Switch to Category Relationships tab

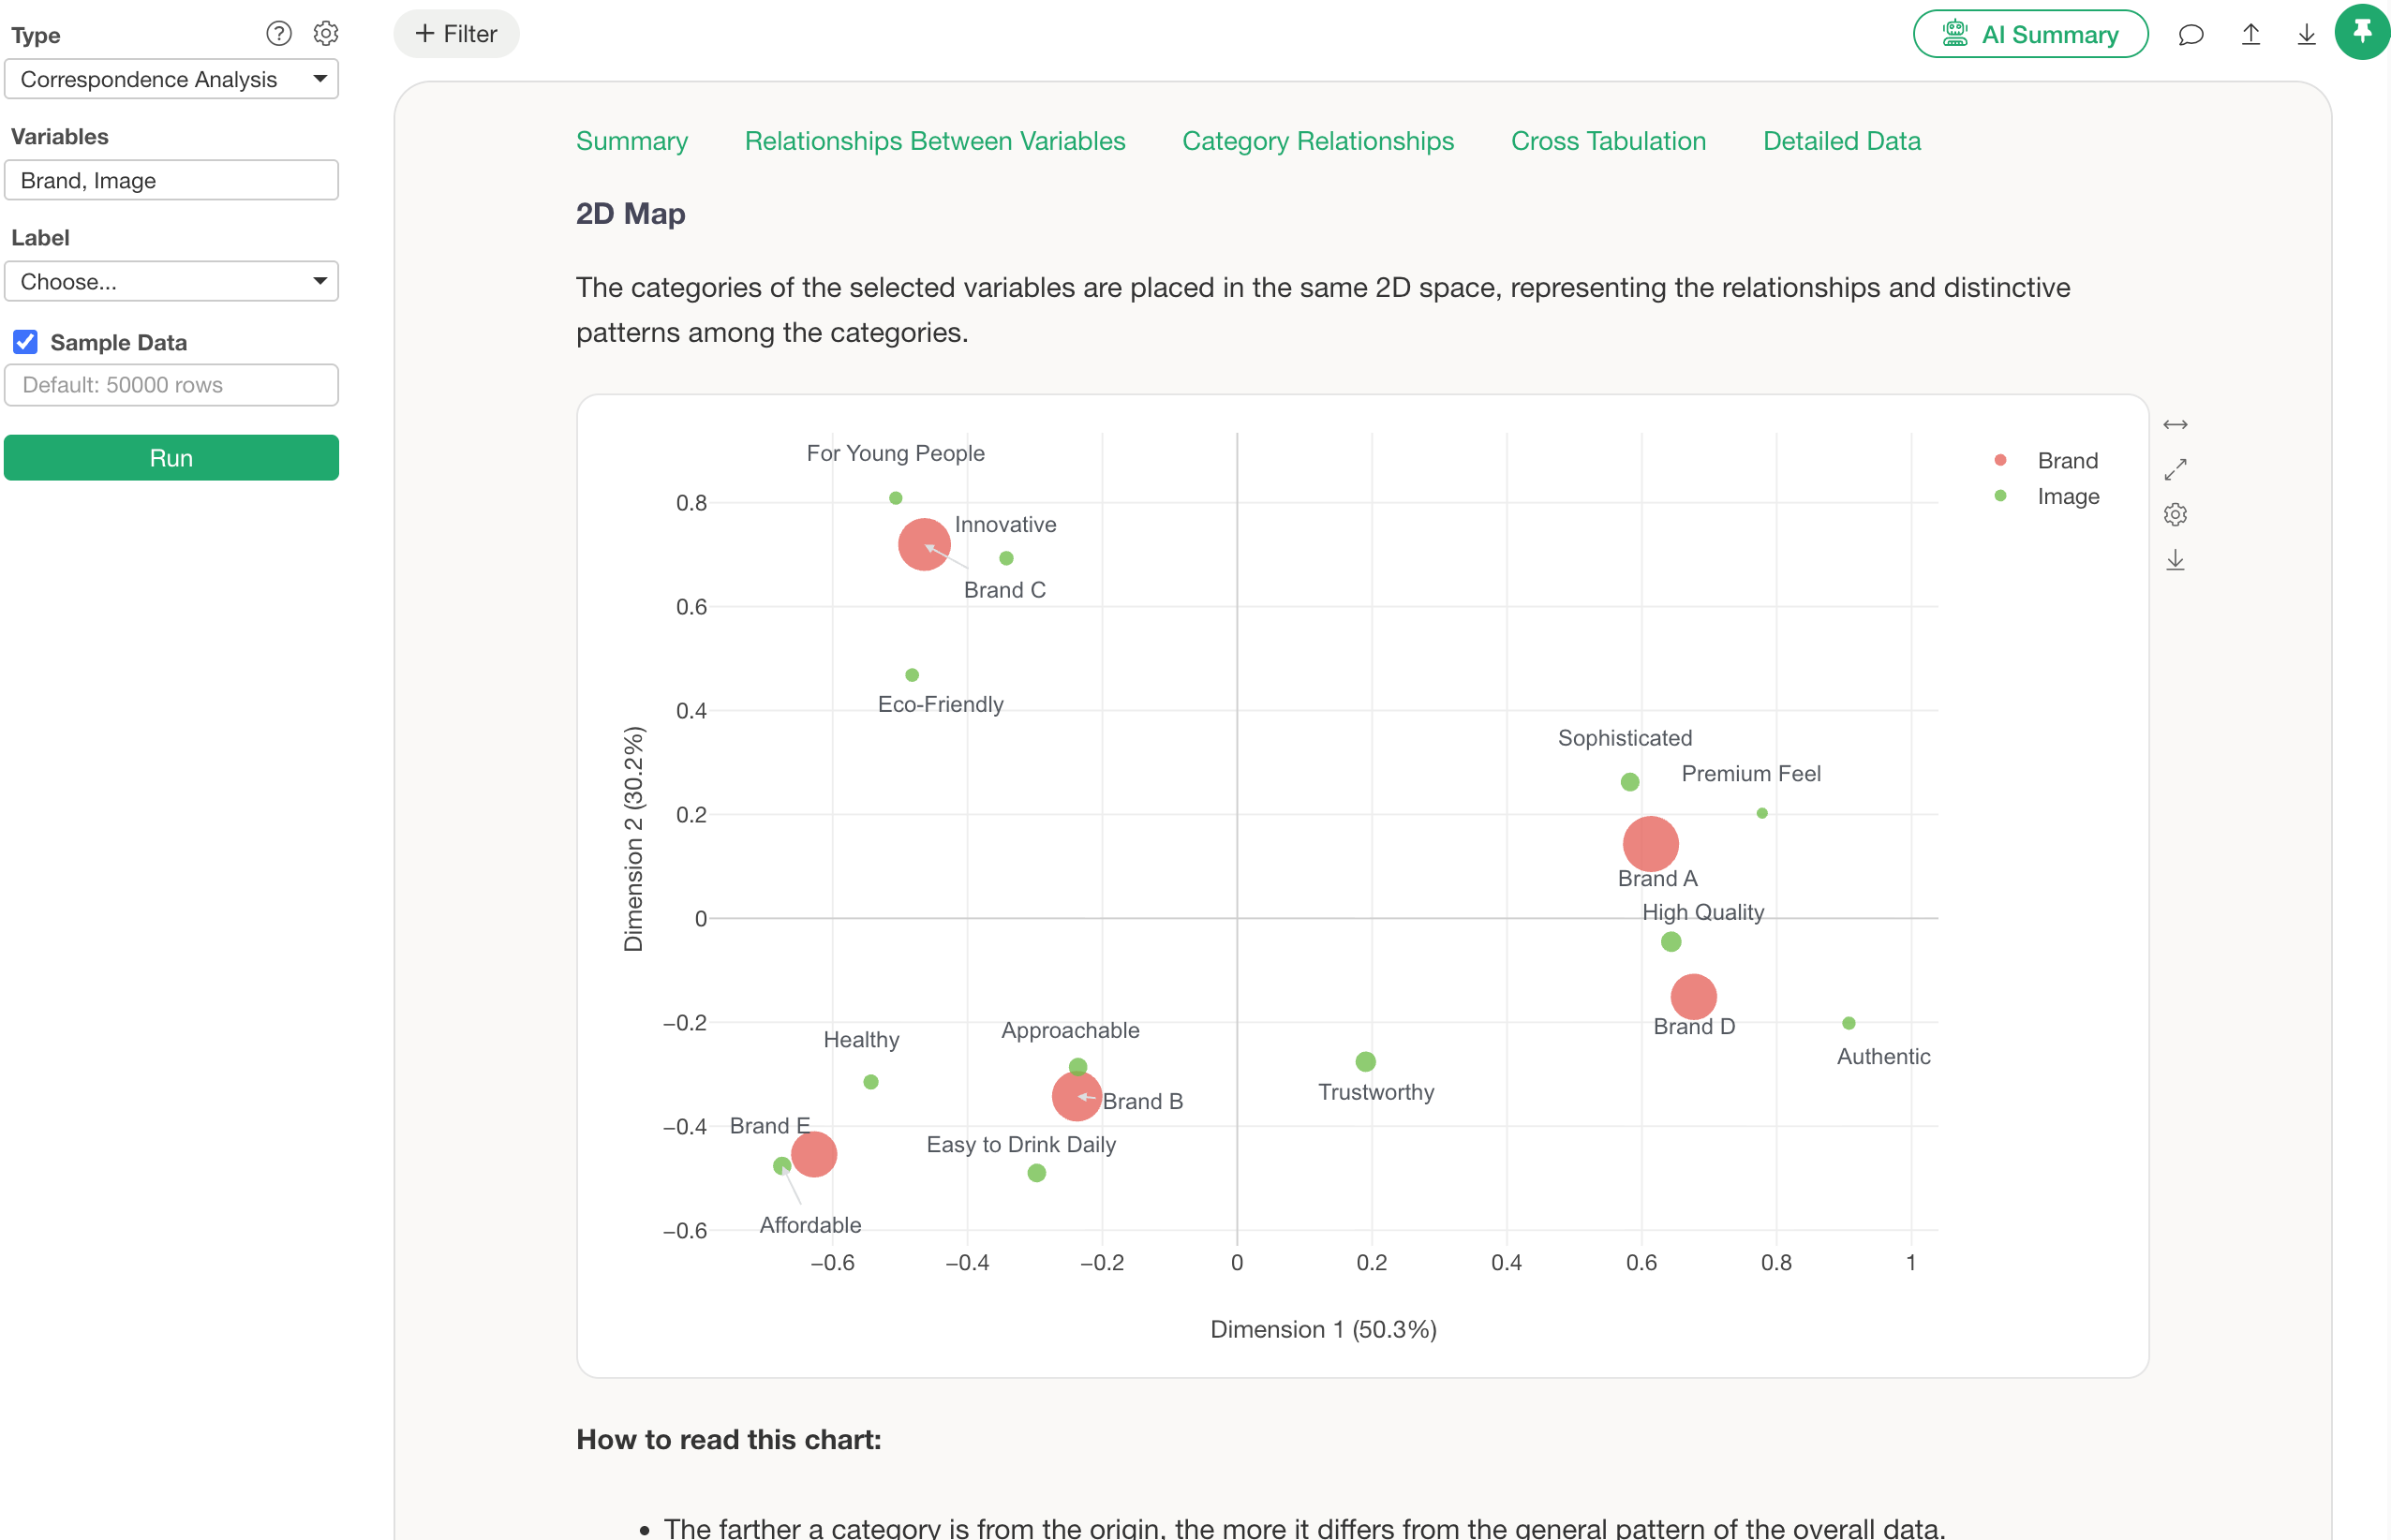coord(1318,141)
